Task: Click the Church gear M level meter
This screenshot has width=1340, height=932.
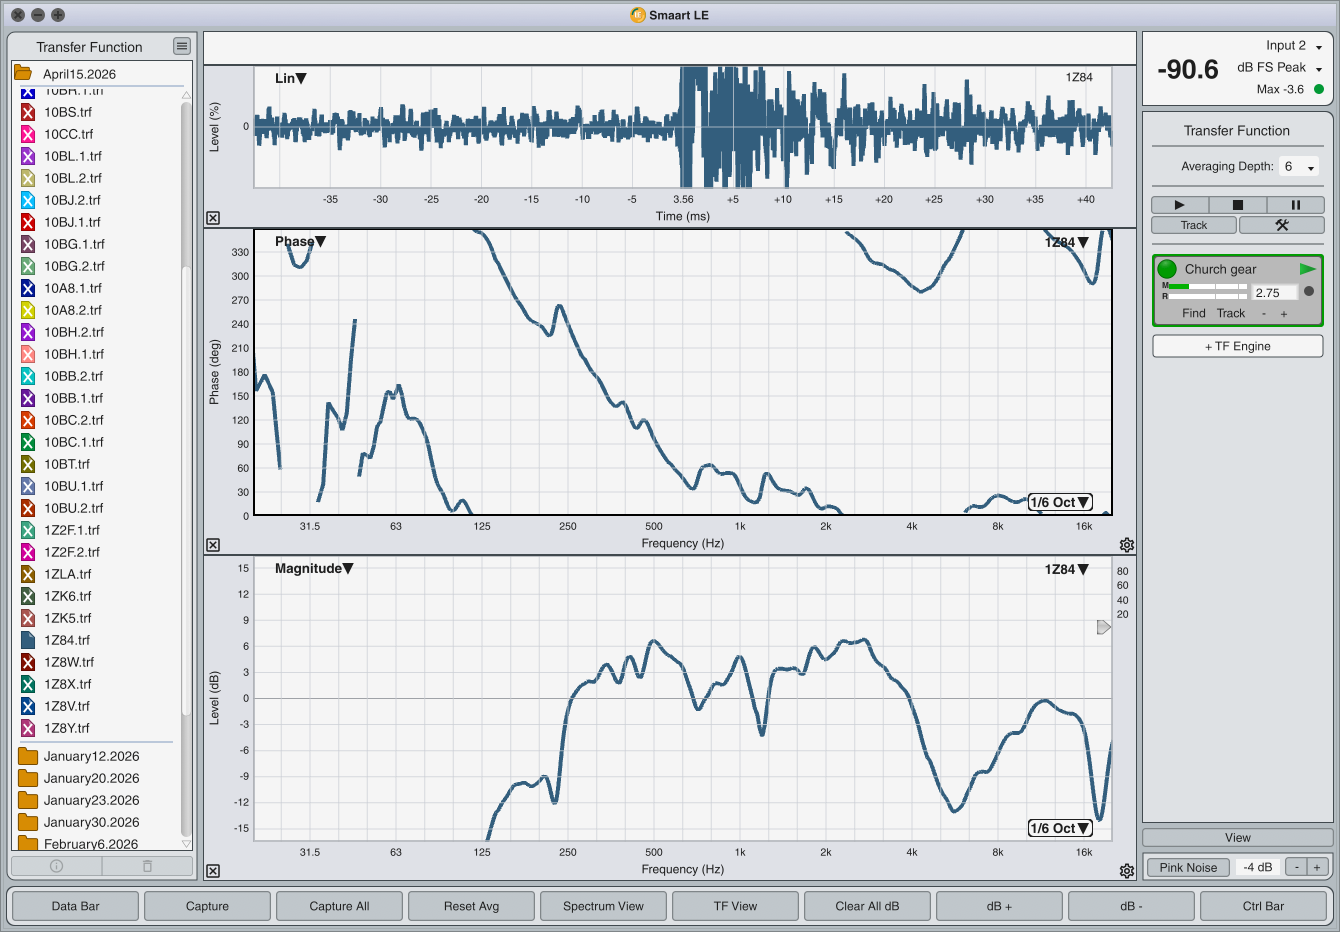Action: pyautogui.click(x=1208, y=286)
